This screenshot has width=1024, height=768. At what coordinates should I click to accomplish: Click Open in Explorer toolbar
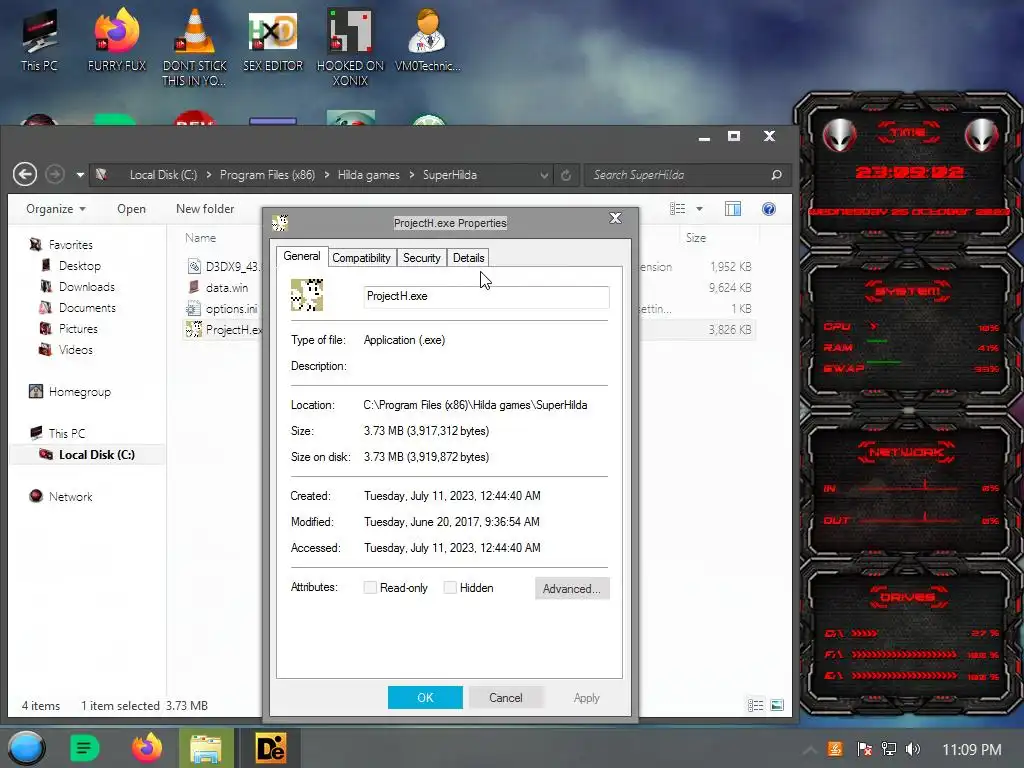pos(131,209)
